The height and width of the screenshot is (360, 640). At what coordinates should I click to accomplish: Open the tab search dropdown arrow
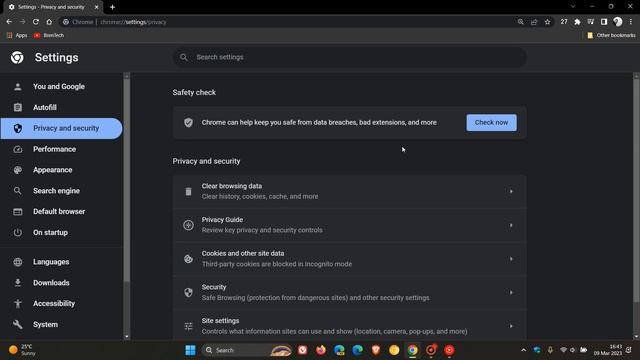click(573, 7)
